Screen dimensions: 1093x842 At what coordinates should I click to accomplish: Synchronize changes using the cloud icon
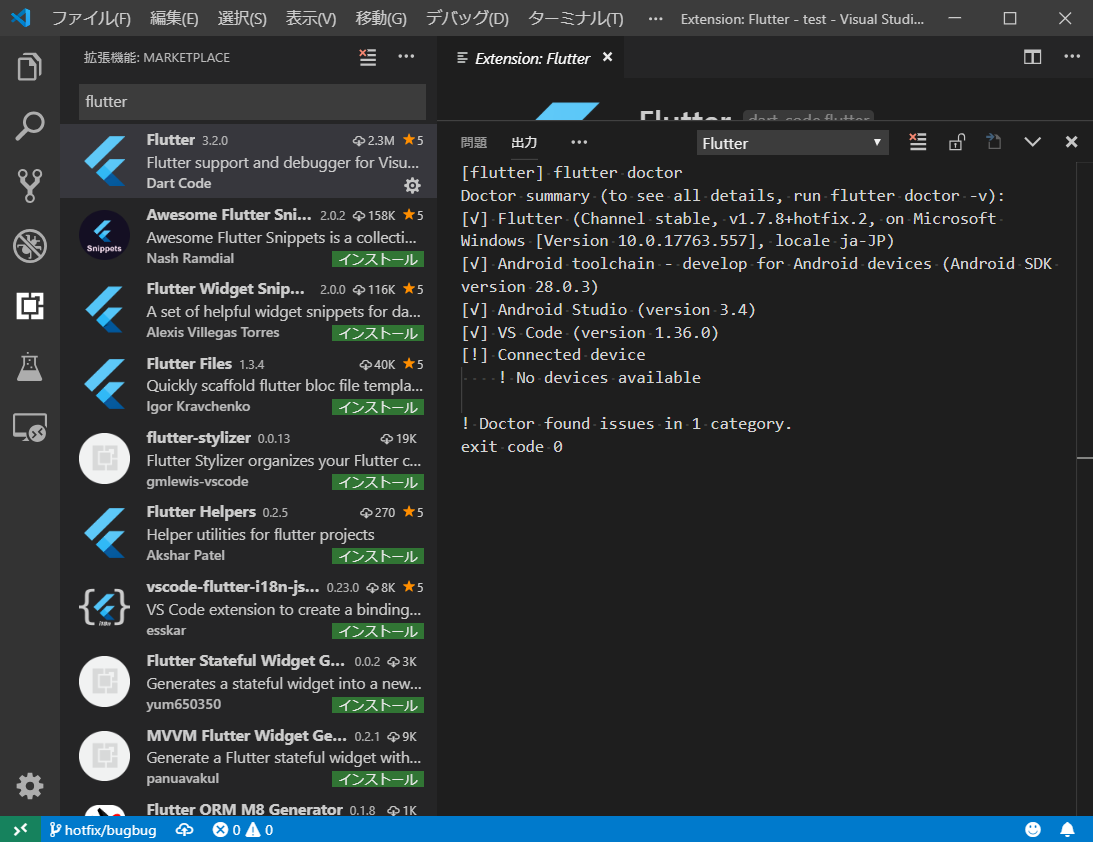(184, 829)
